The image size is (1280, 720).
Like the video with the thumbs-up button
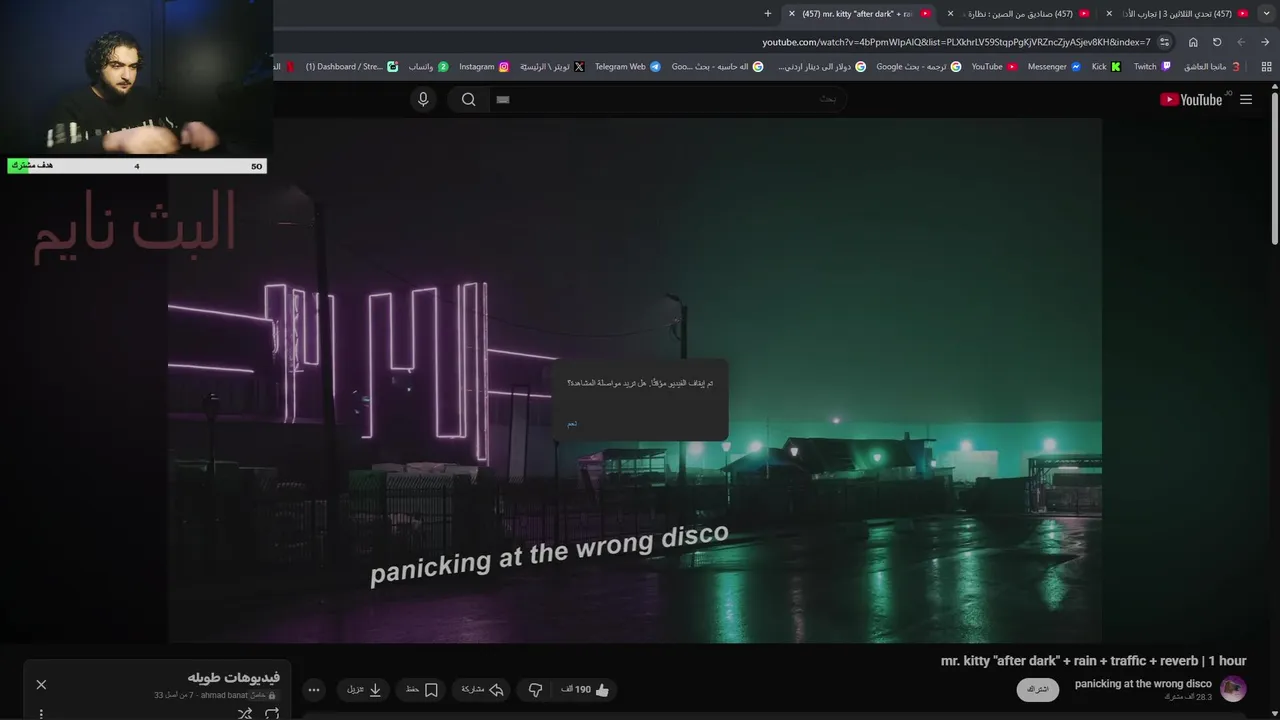click(586, 689)
